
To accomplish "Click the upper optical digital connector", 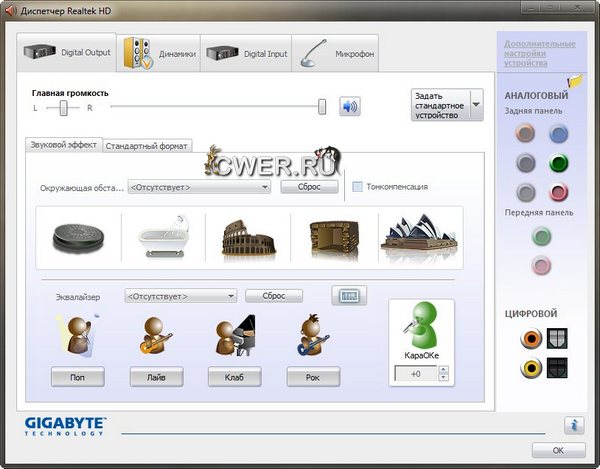I will click(x=557, y=338).
